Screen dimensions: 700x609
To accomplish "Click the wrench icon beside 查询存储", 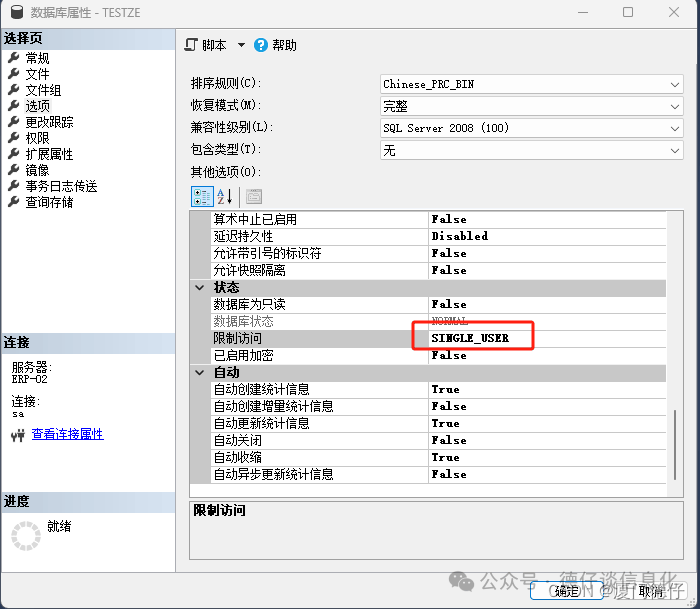I will click(14, 201).
